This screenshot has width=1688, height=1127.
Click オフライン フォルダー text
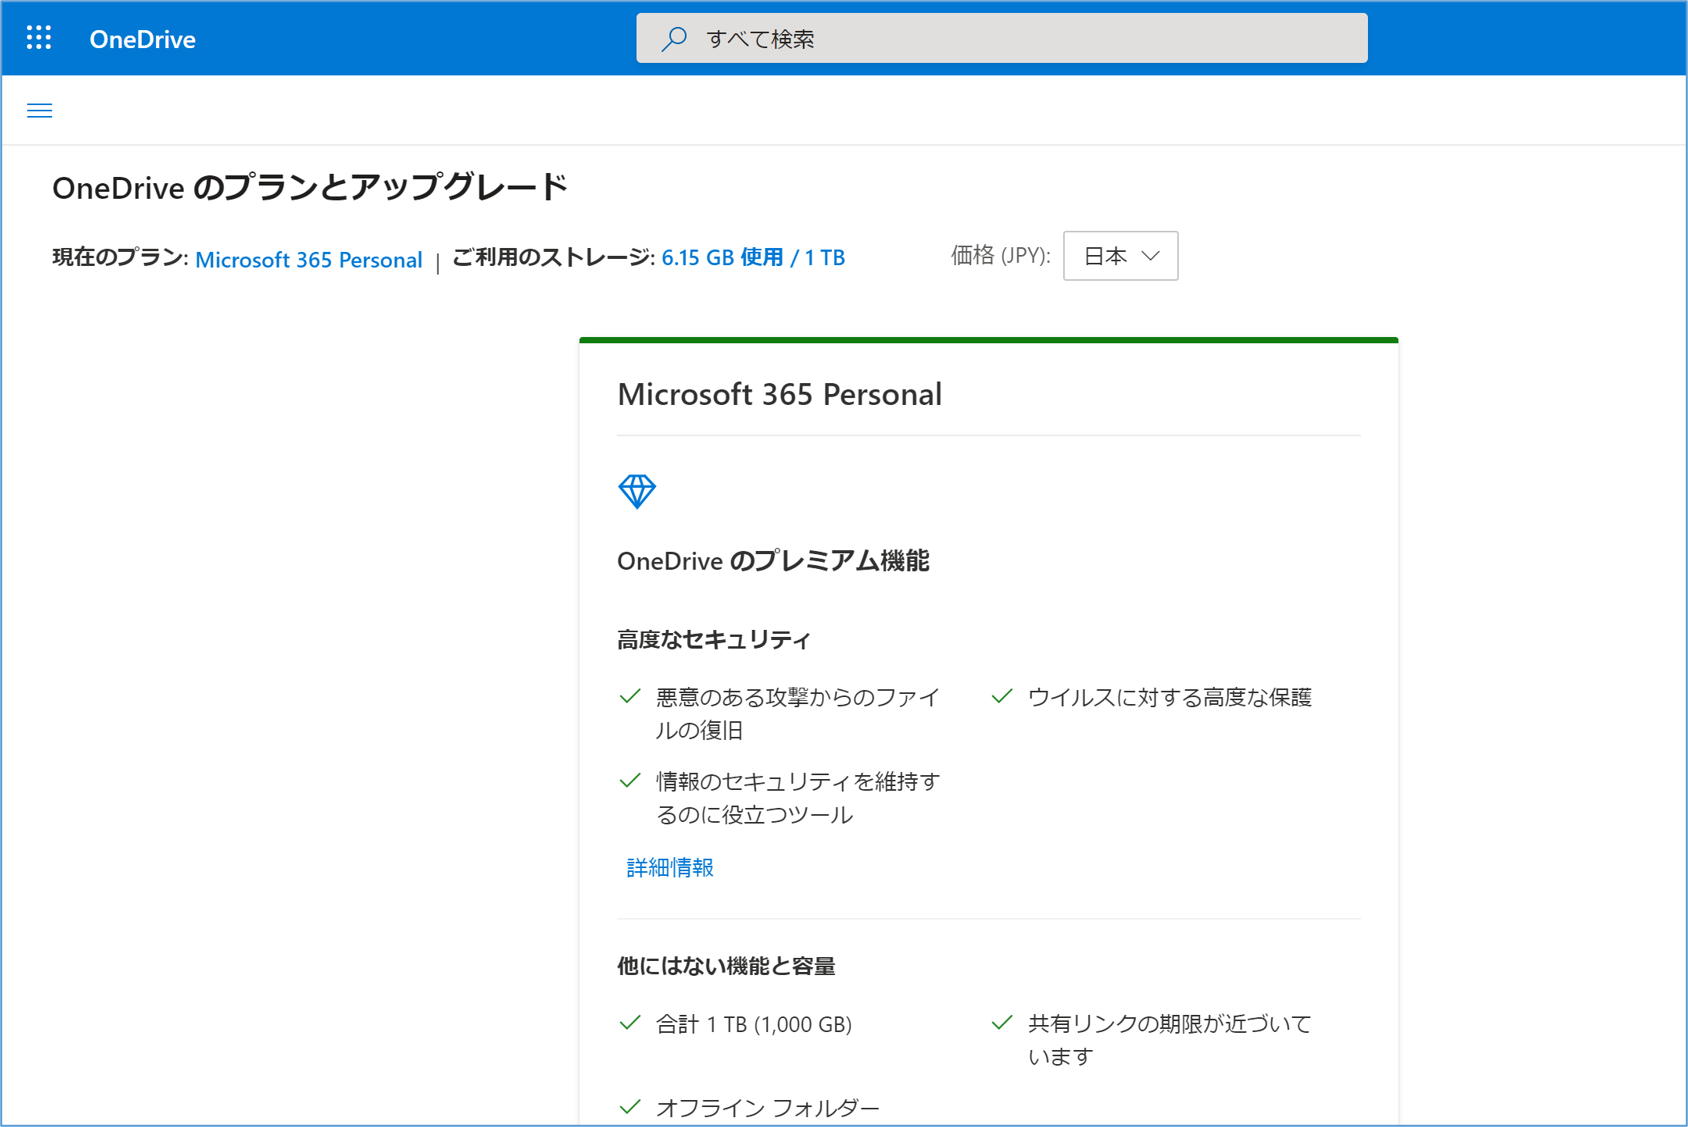768,1108
